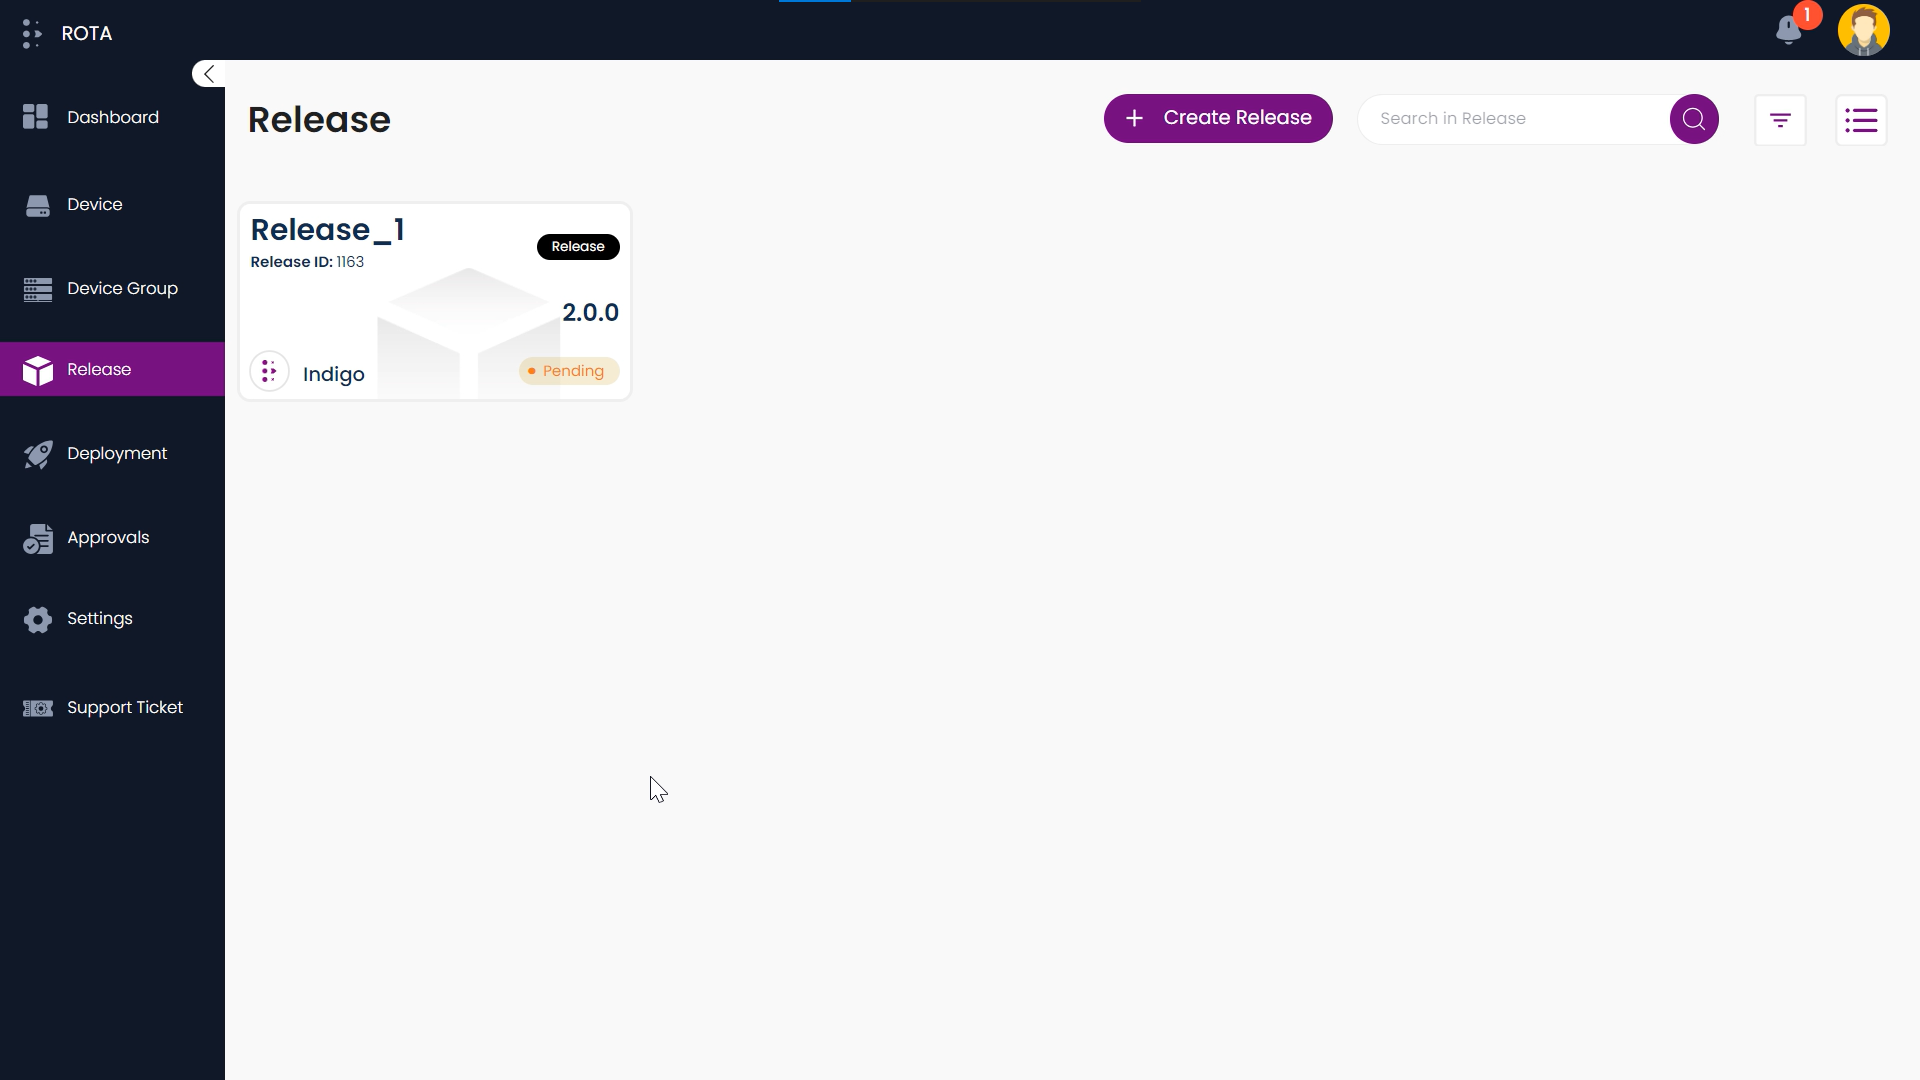Click the Support Ticket sidebar icon
The image size is (1920, 1080).
coord(36,708)
